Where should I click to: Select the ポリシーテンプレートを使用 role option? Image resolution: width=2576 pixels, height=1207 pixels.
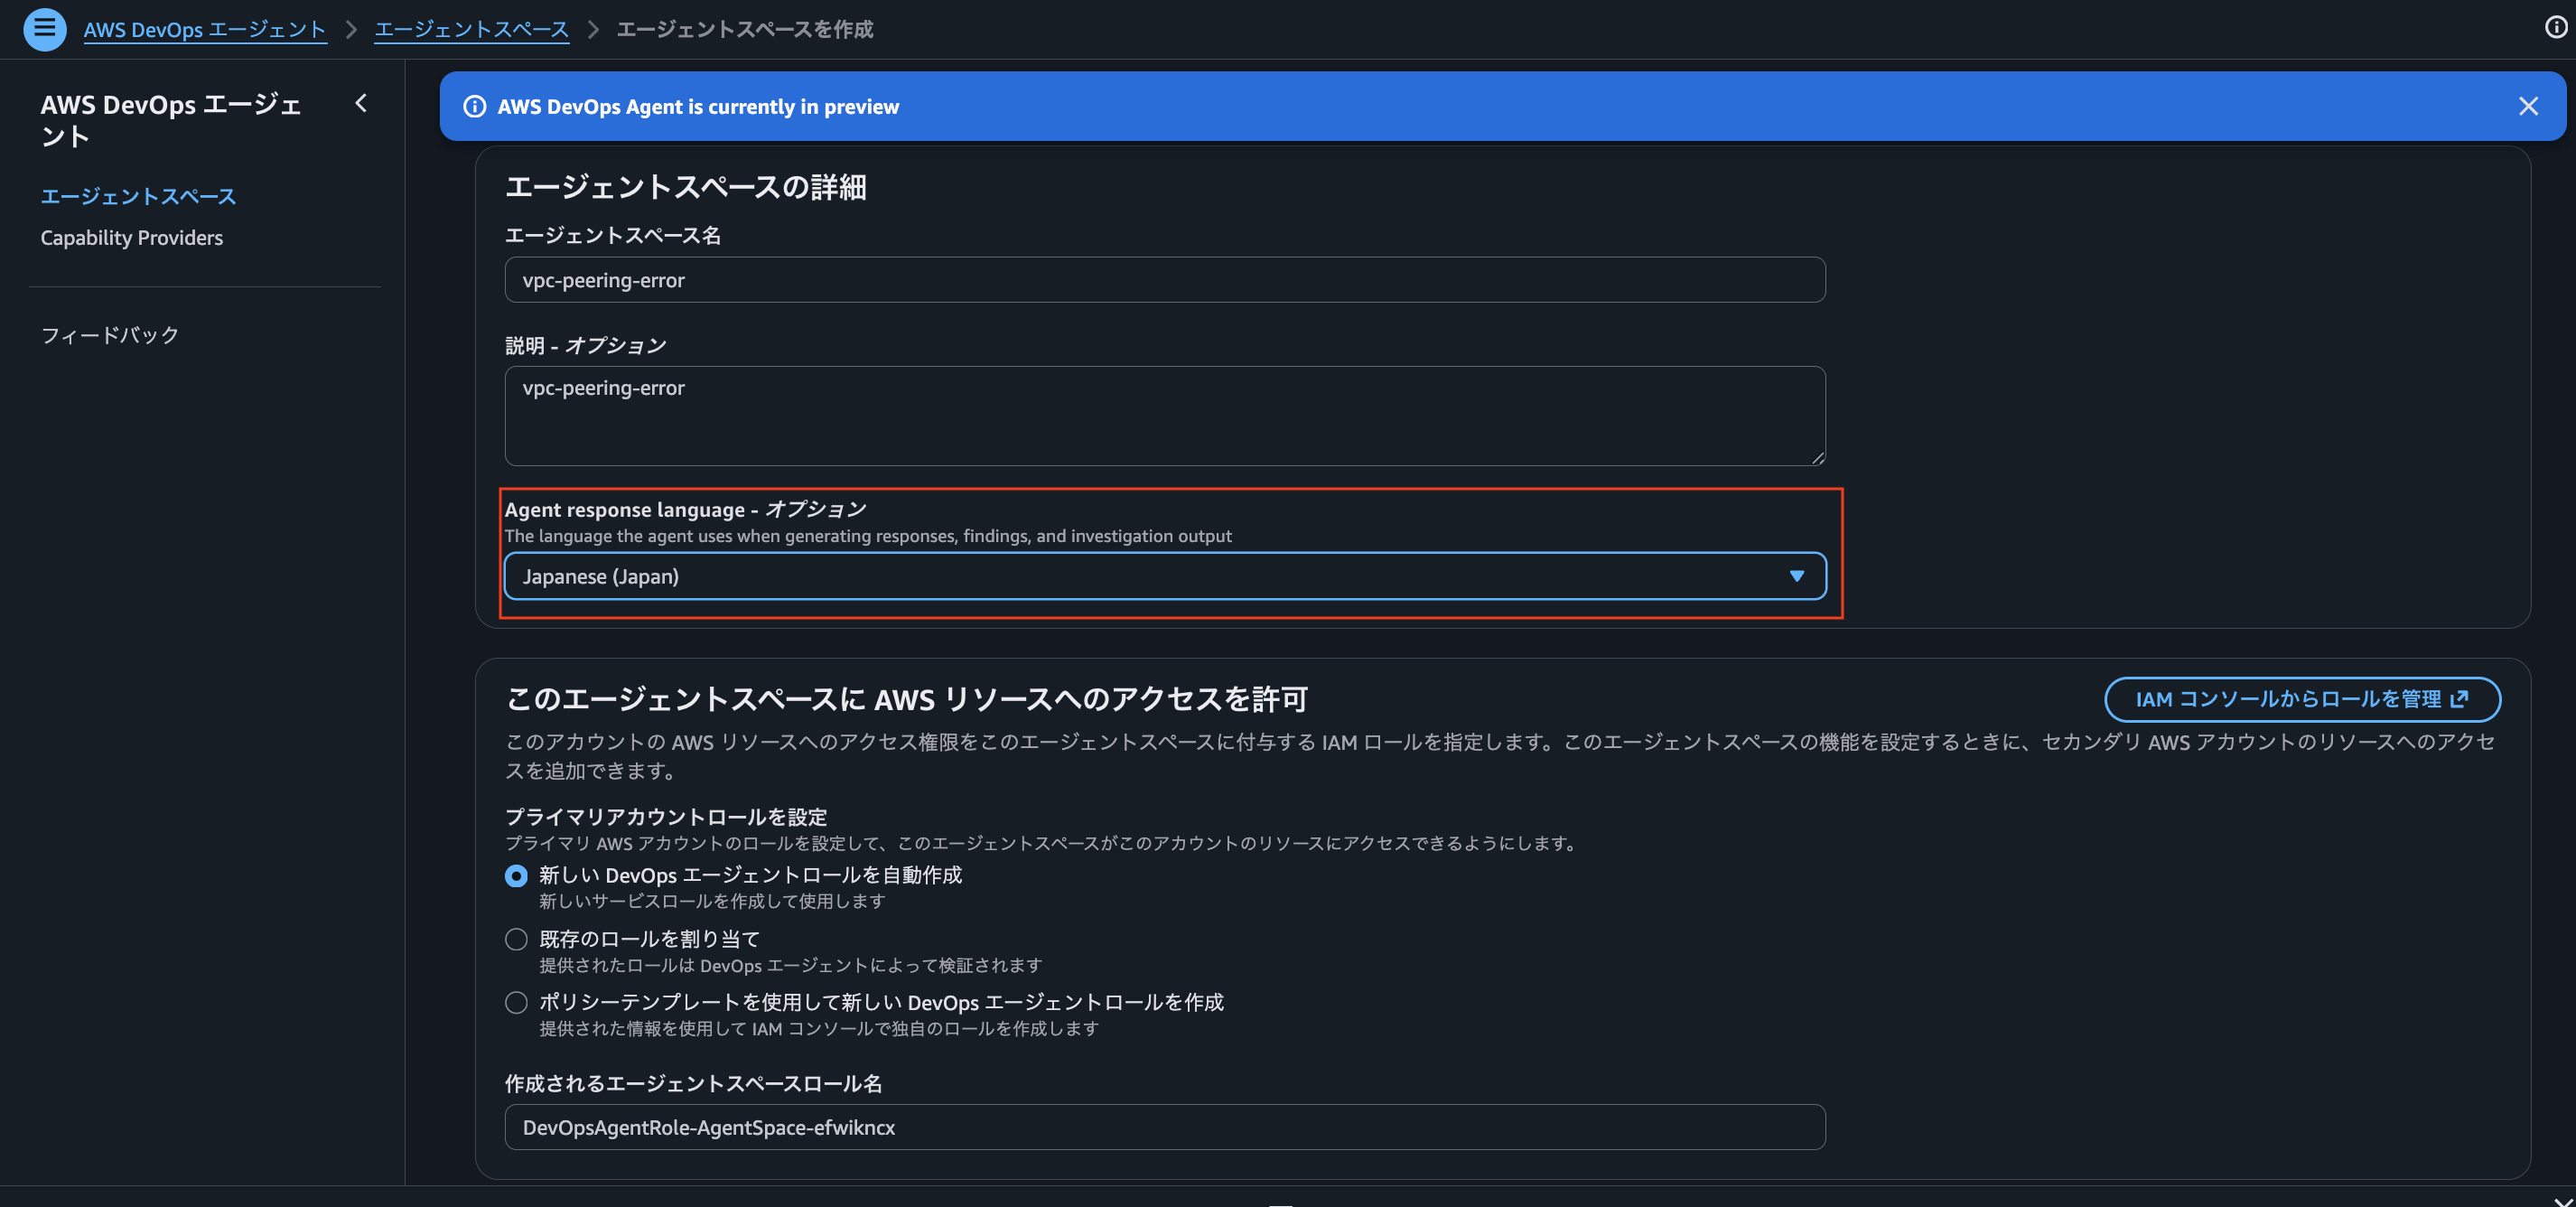tap(516, 1002)
